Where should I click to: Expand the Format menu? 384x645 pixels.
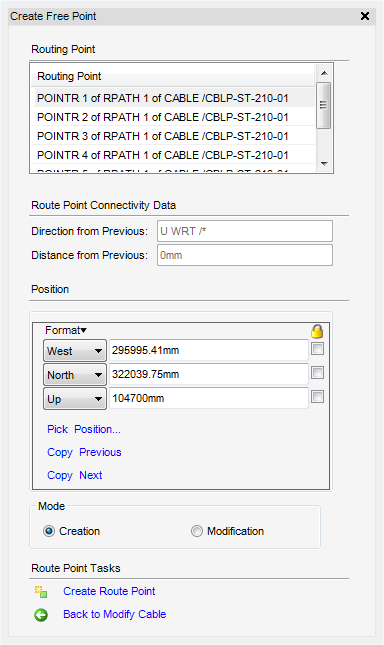(x=66, y=330)
